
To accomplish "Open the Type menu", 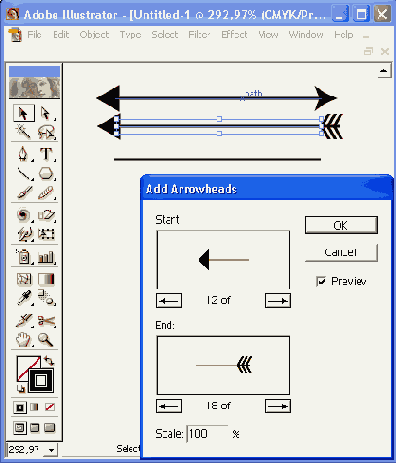I will [130, 35].
